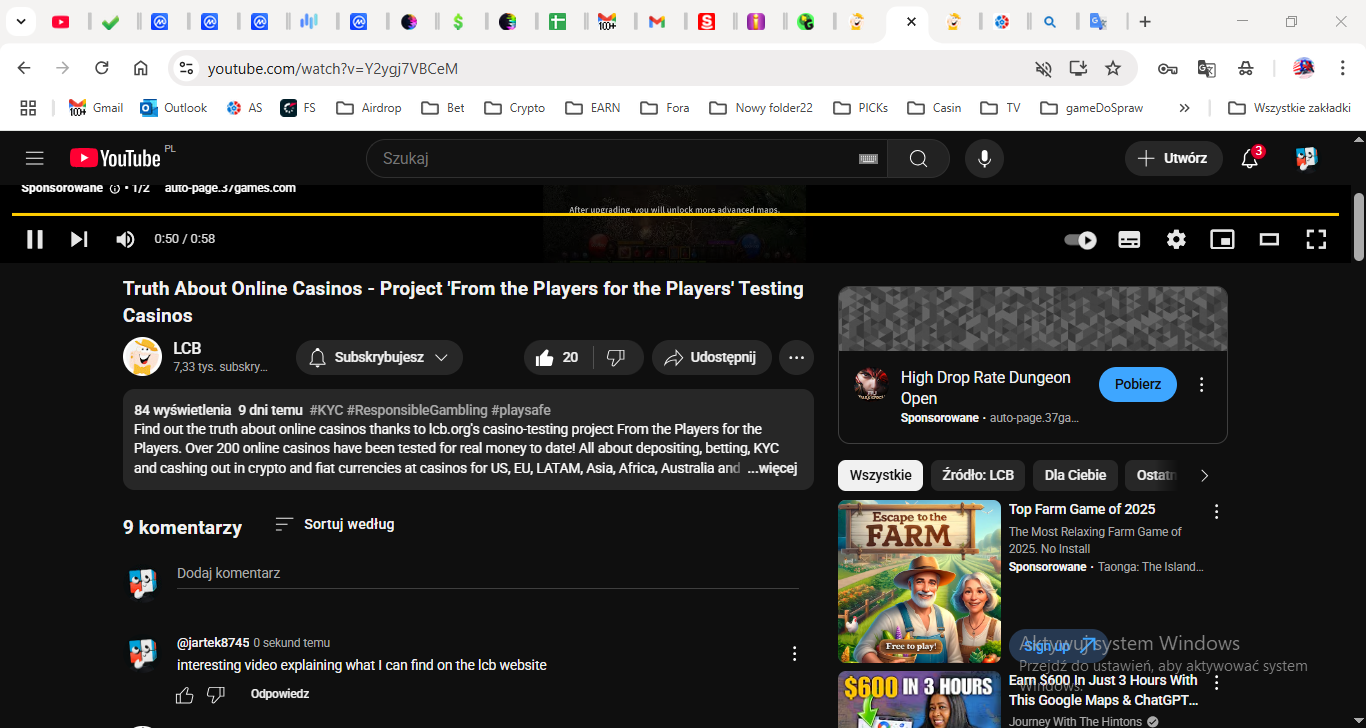Open the Airdrop bookmark folder
1366x728 pixels.
368,108
